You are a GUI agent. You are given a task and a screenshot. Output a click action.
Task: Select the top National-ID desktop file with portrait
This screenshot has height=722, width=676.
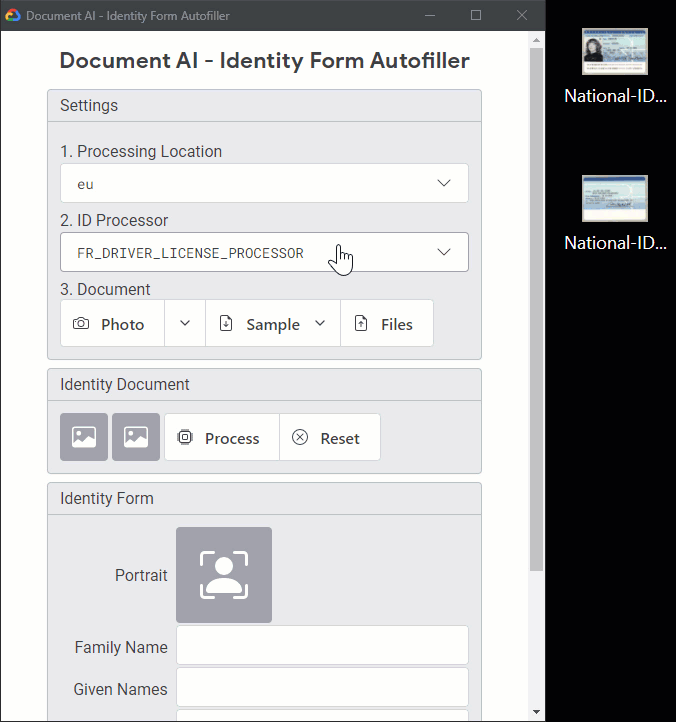pos(615,67)
